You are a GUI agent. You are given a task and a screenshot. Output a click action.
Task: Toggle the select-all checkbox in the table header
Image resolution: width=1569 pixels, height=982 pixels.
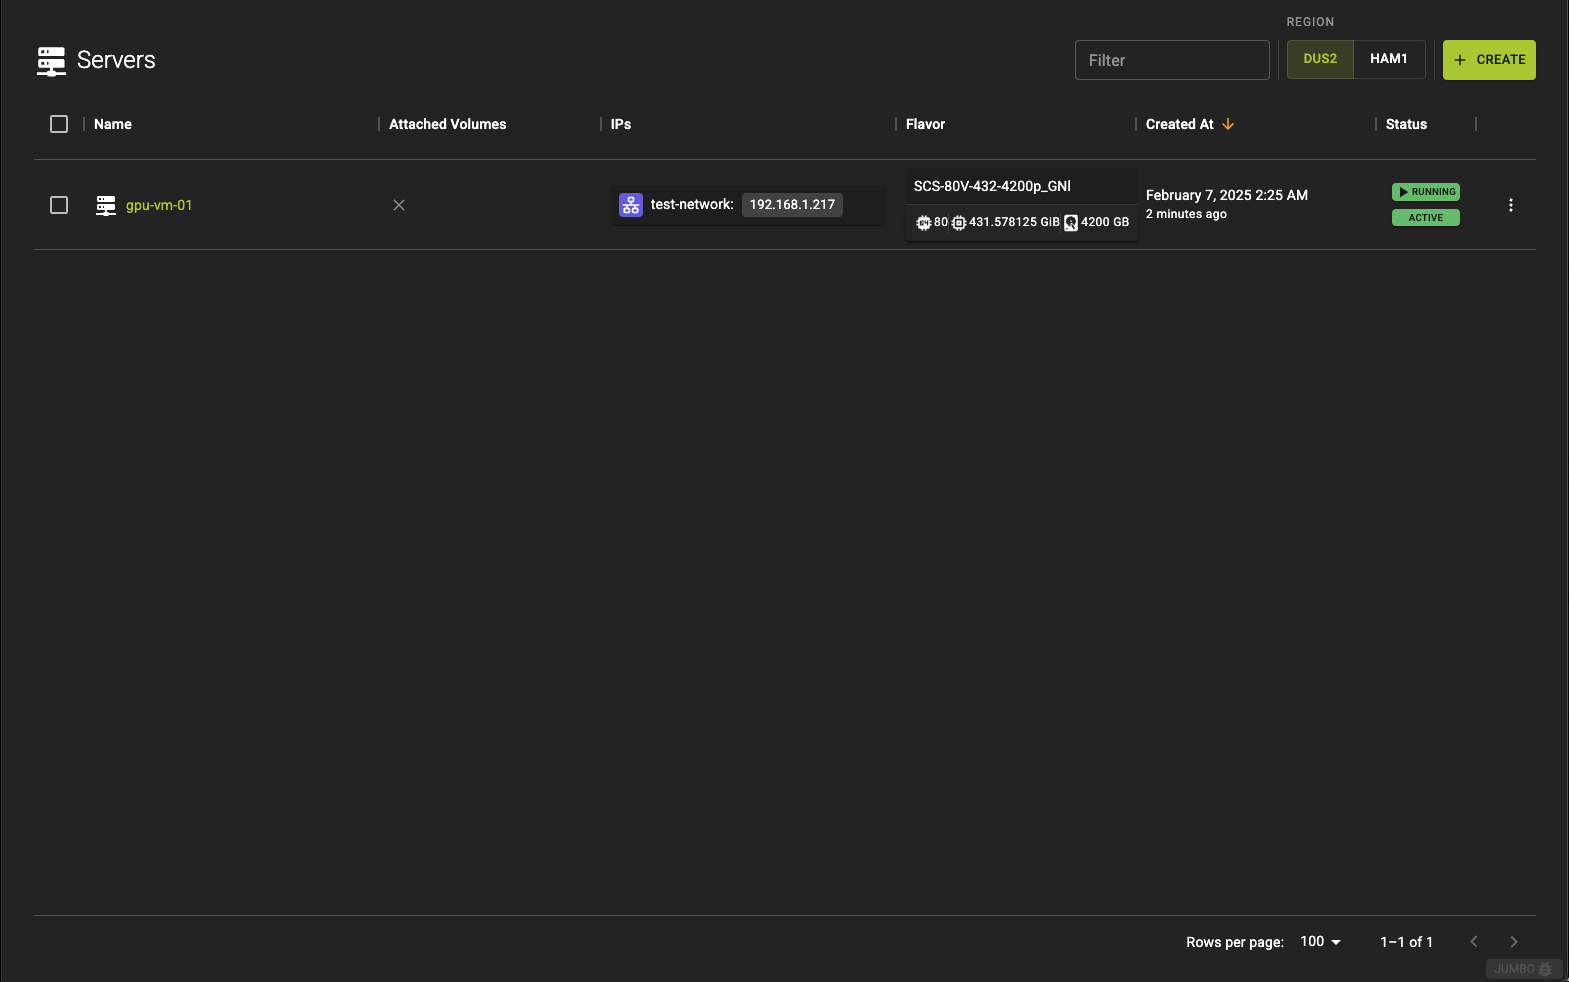pyautogui.click(x=59, y=124)
